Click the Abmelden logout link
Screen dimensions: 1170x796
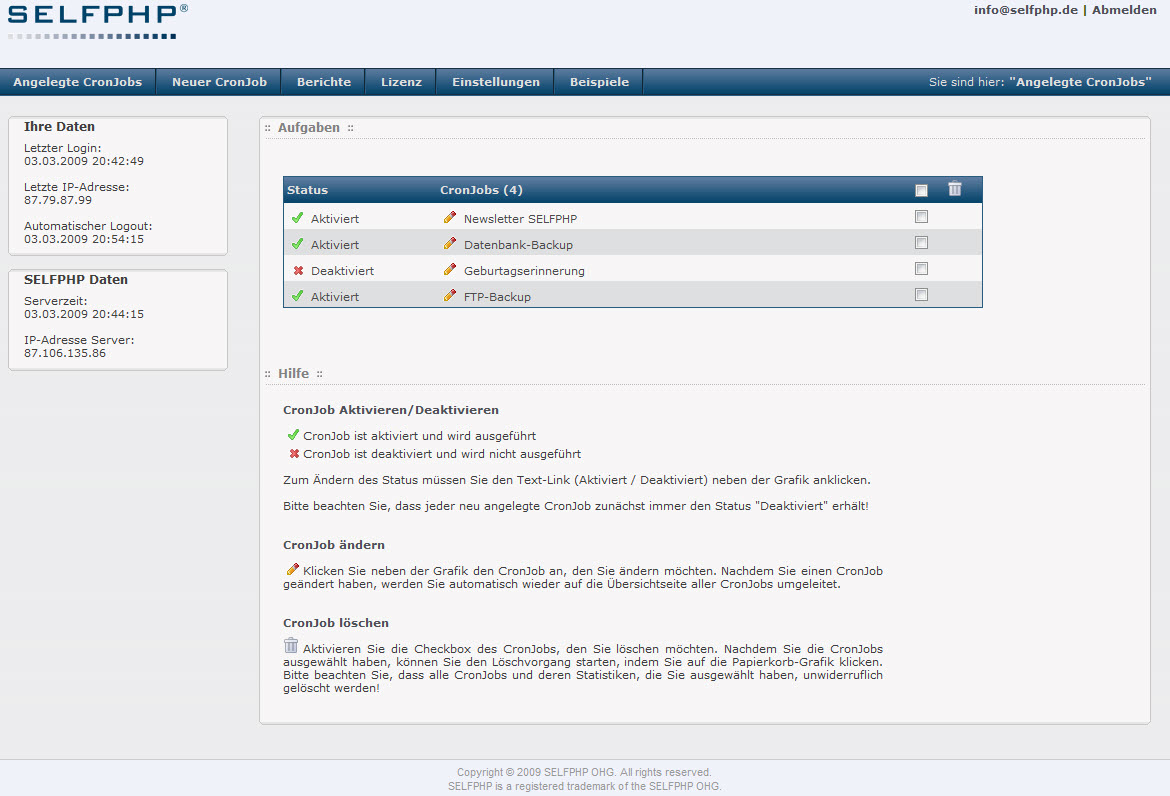(1124, 10)
